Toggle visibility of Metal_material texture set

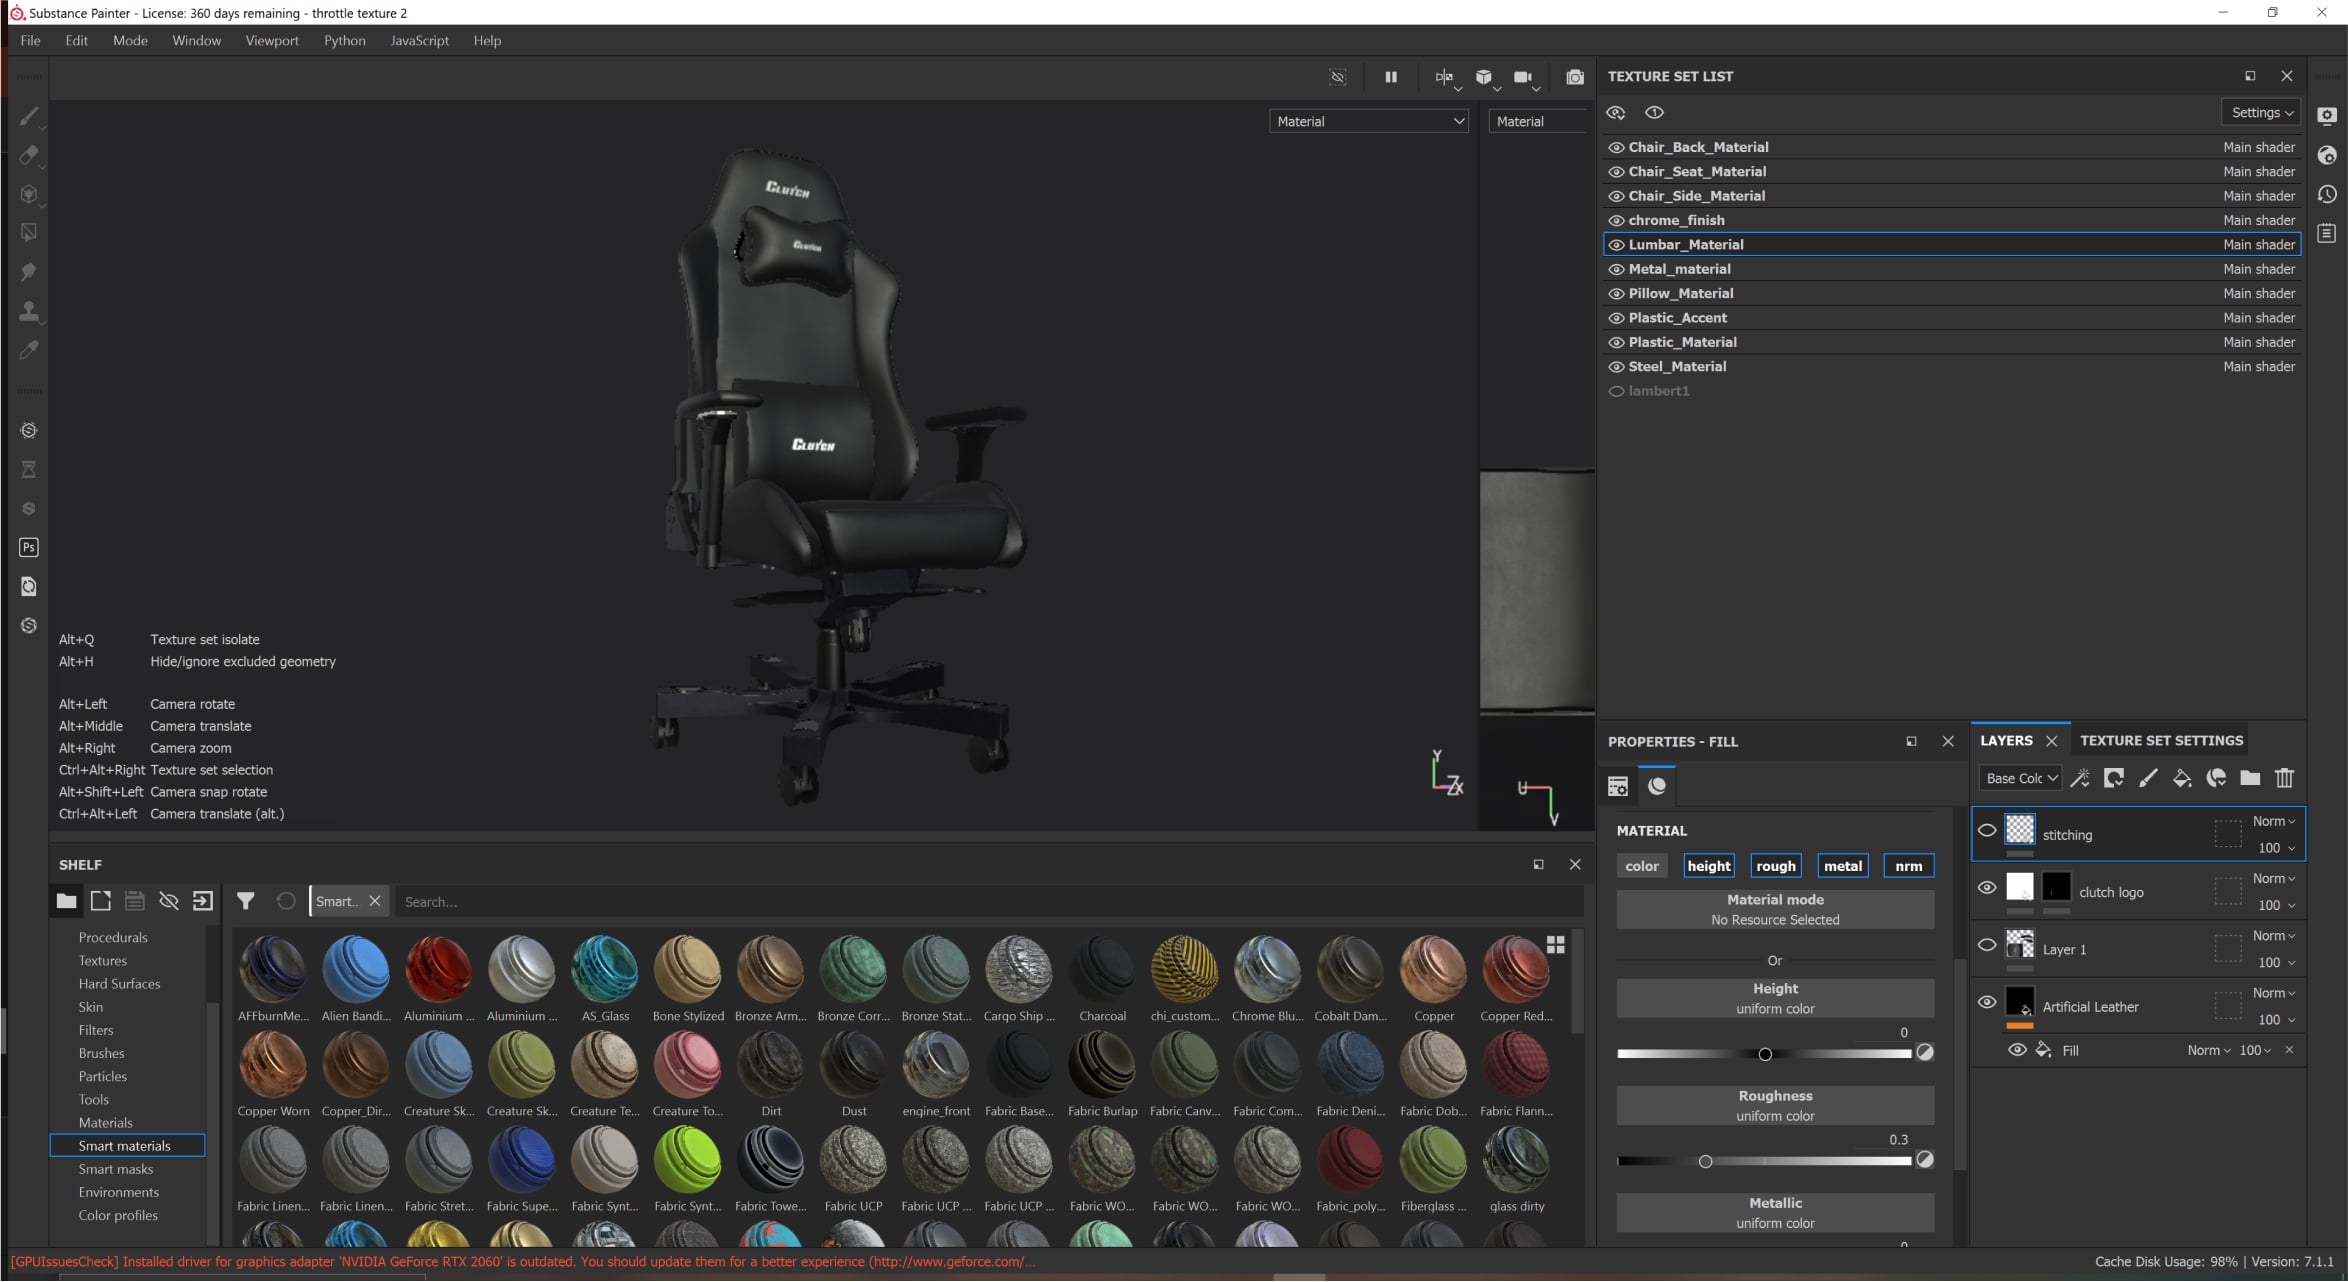(x=1616, y=269)
